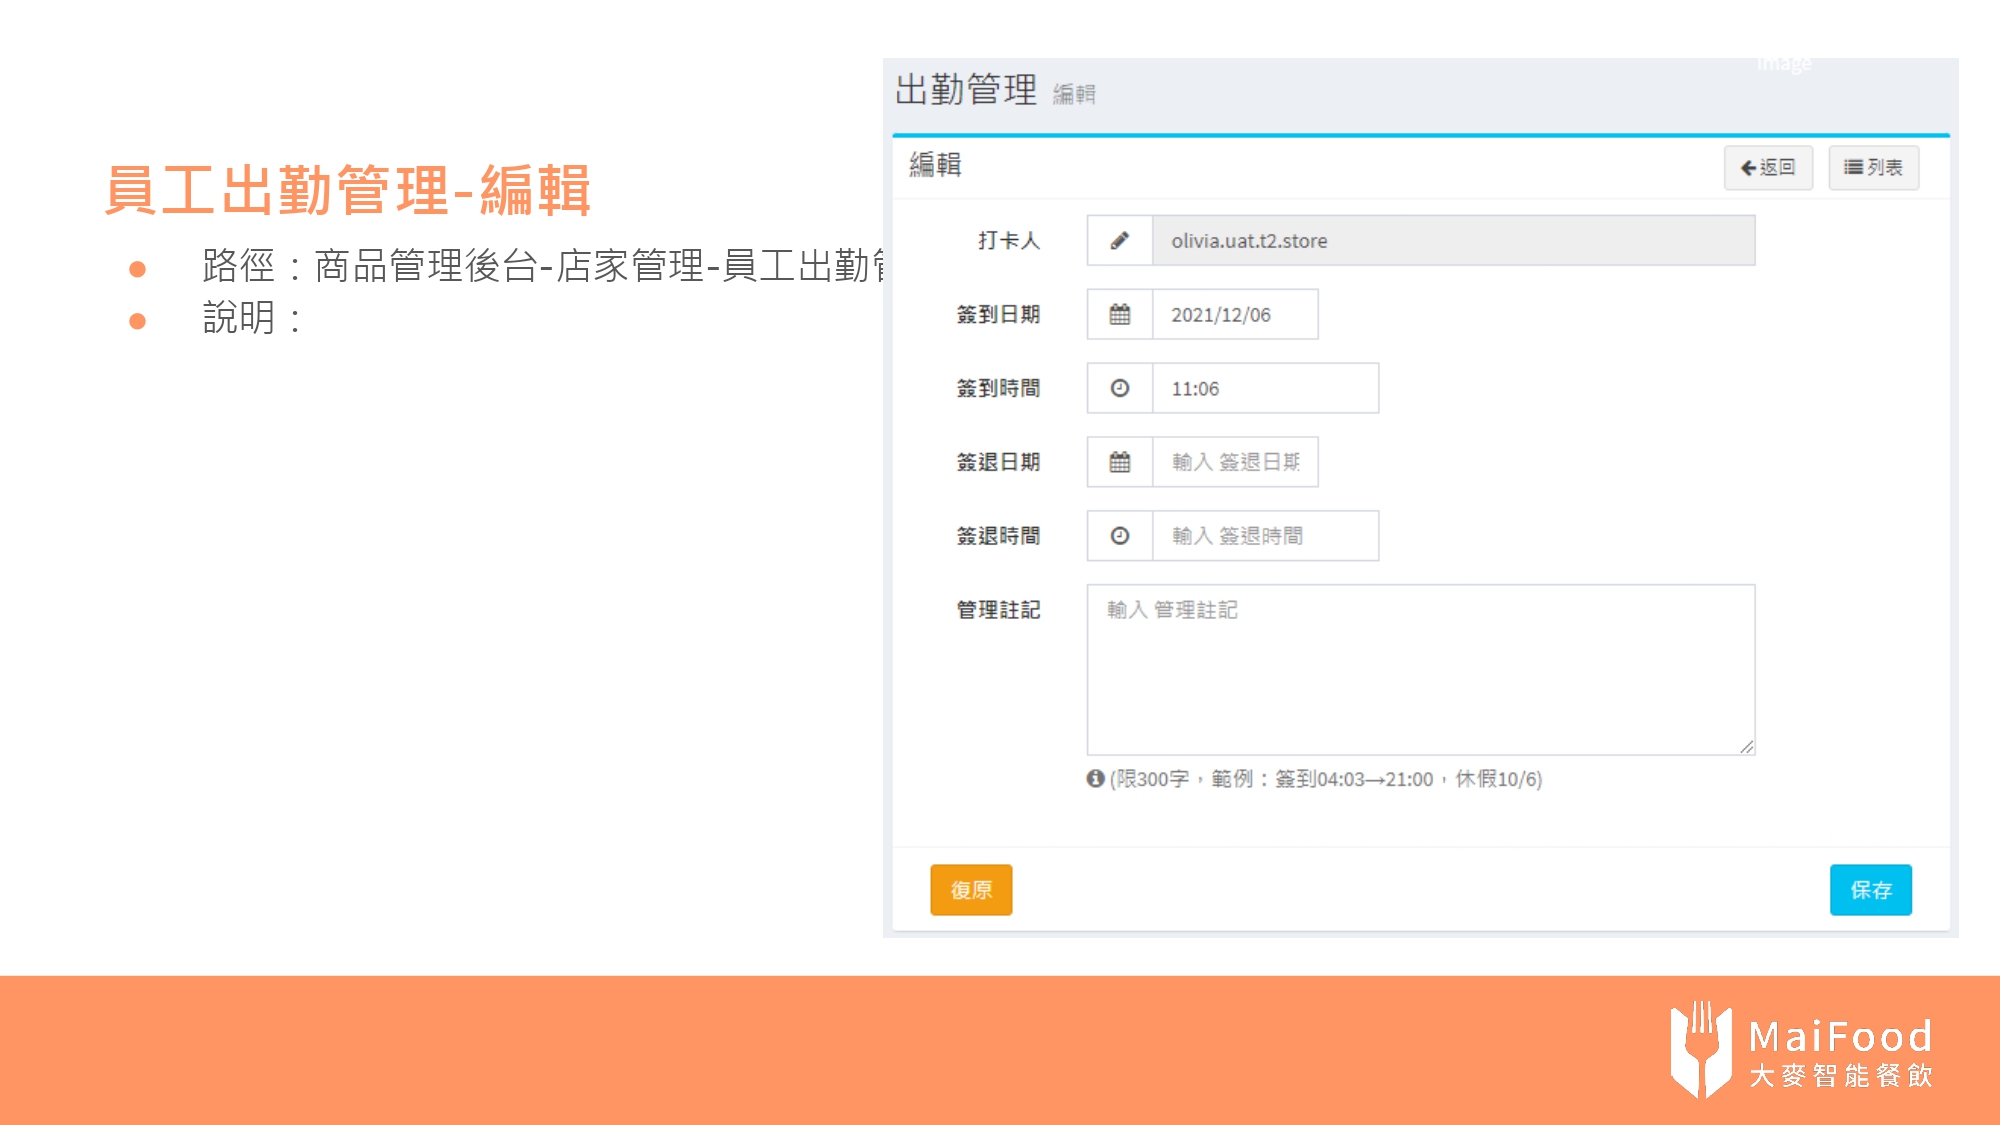The width and height of the screenshot is (2000, 1125).
Task: Click the 員工出勤管理-編輯 slide title
Action: [347, 190]
